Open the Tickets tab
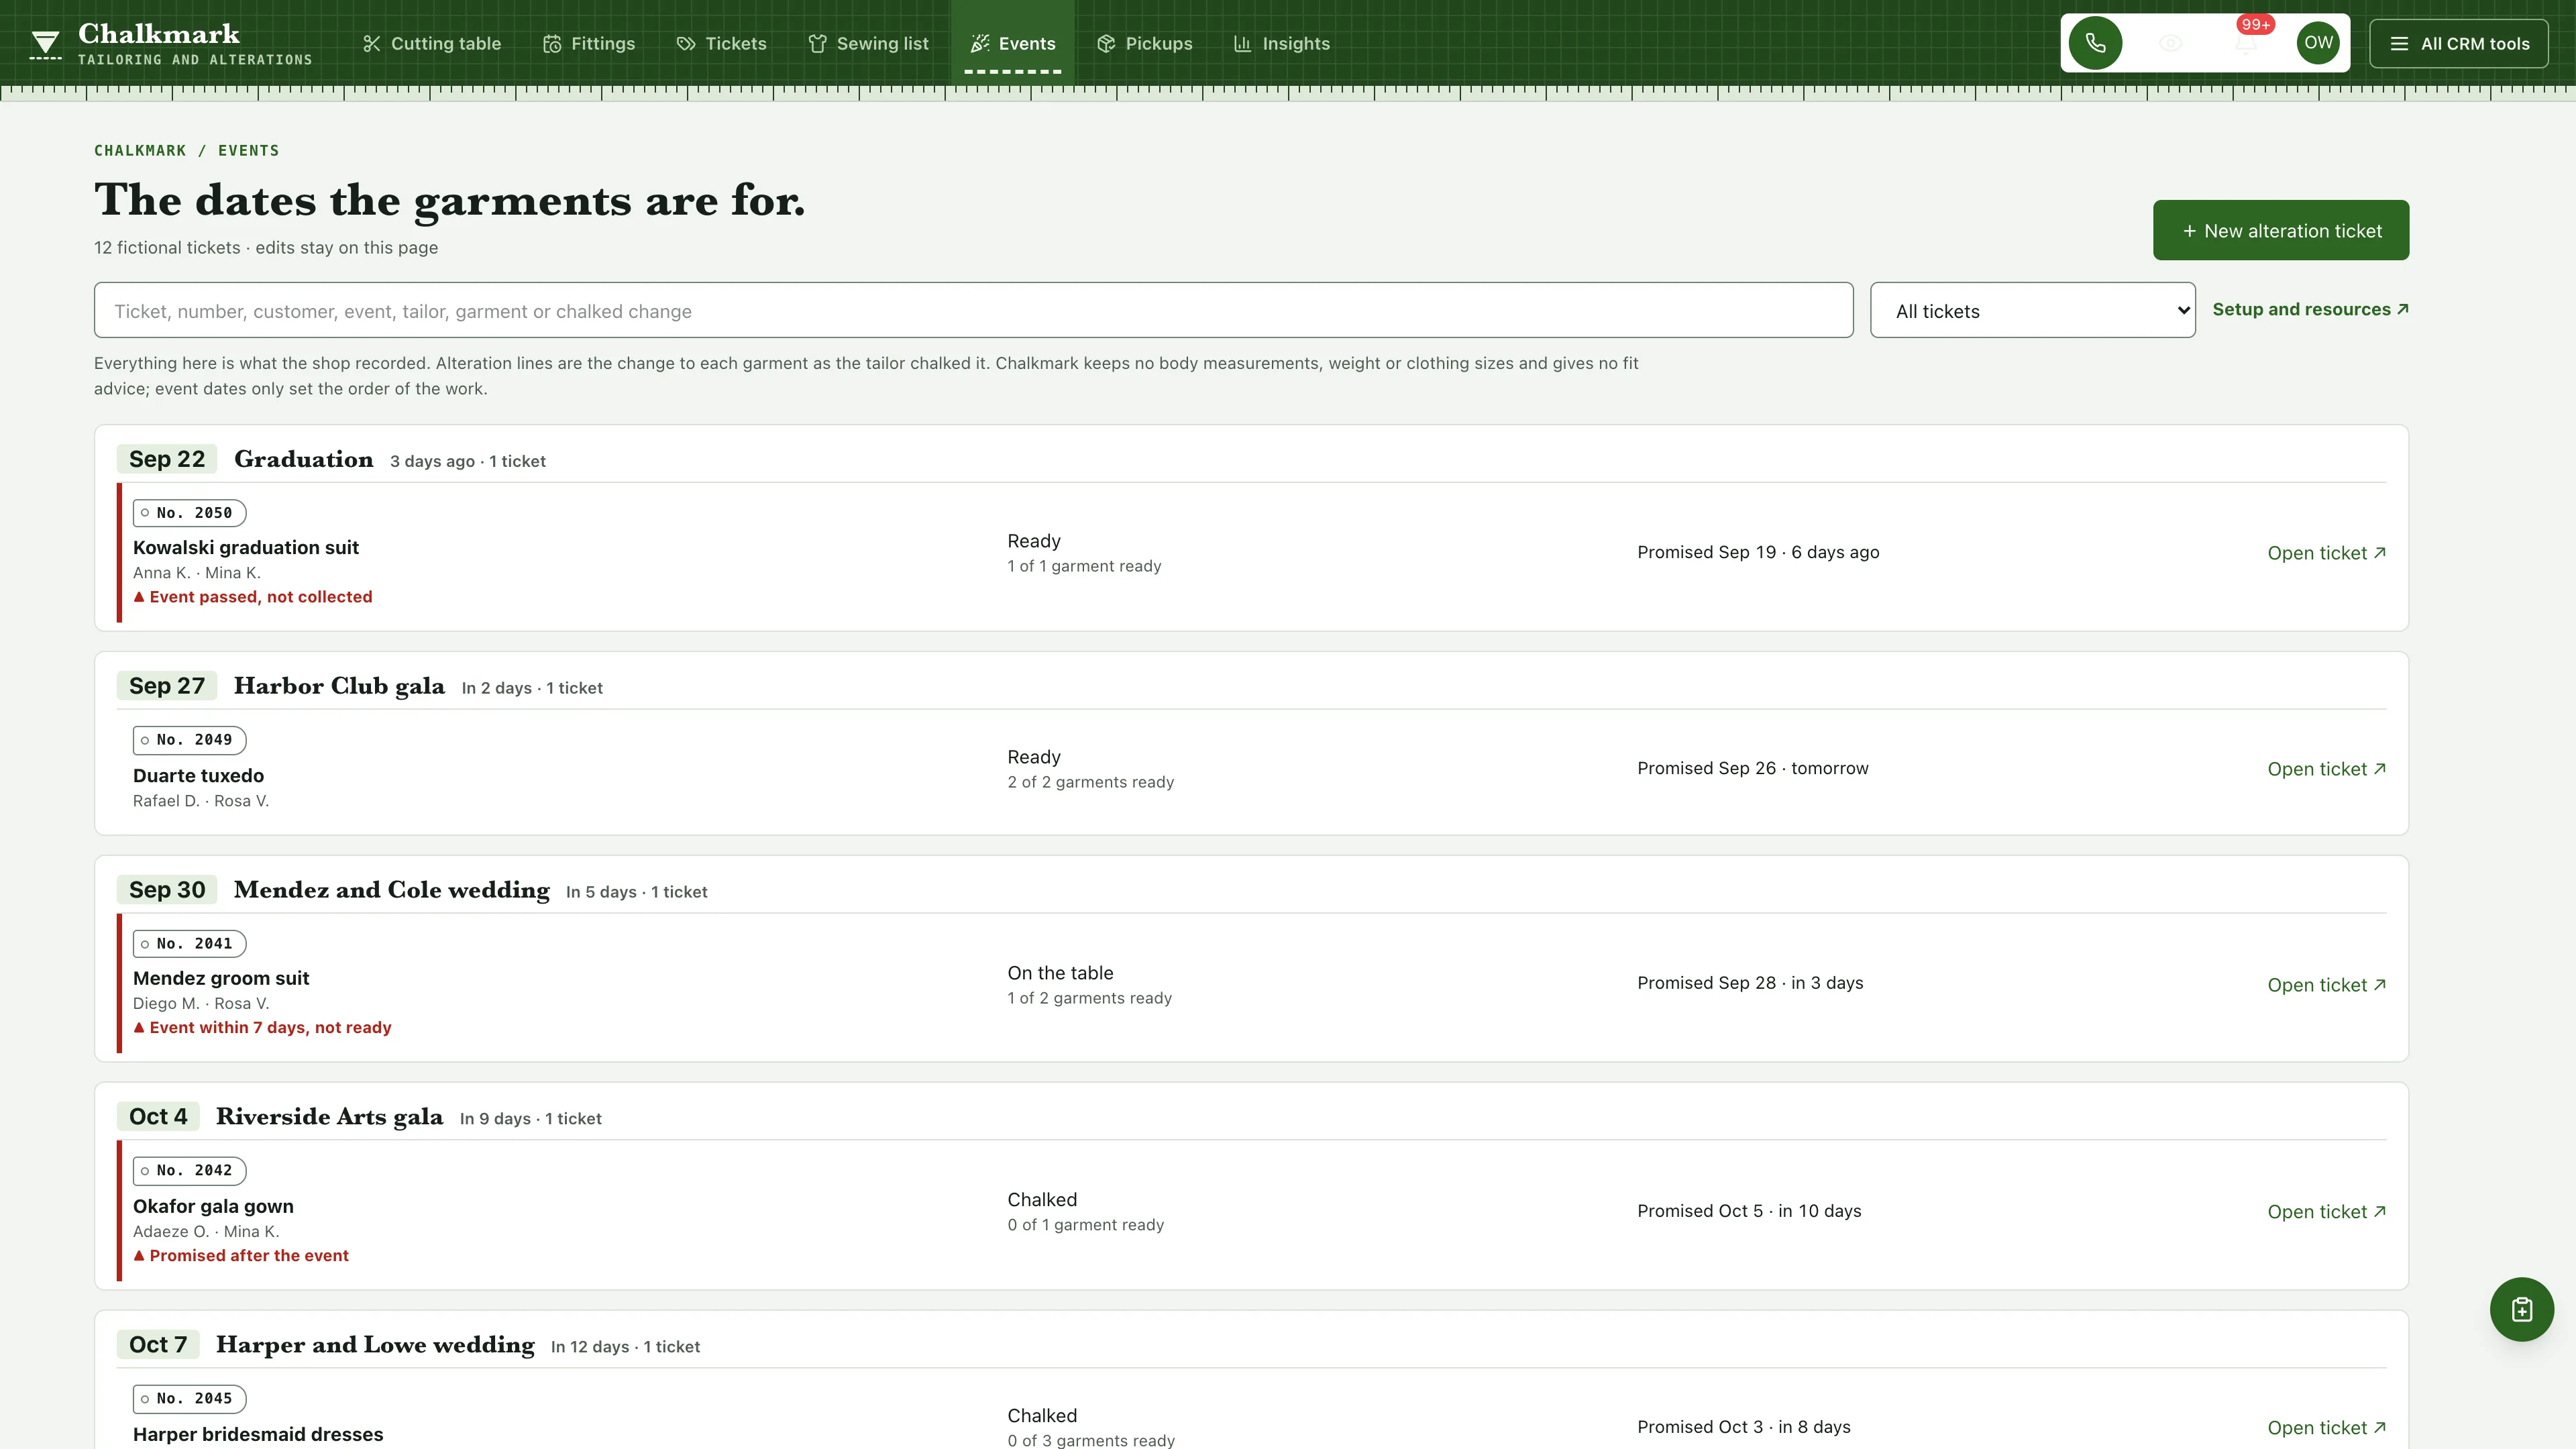The image size is (2576, 1449). pyautogui.click(x=722, y=44)
